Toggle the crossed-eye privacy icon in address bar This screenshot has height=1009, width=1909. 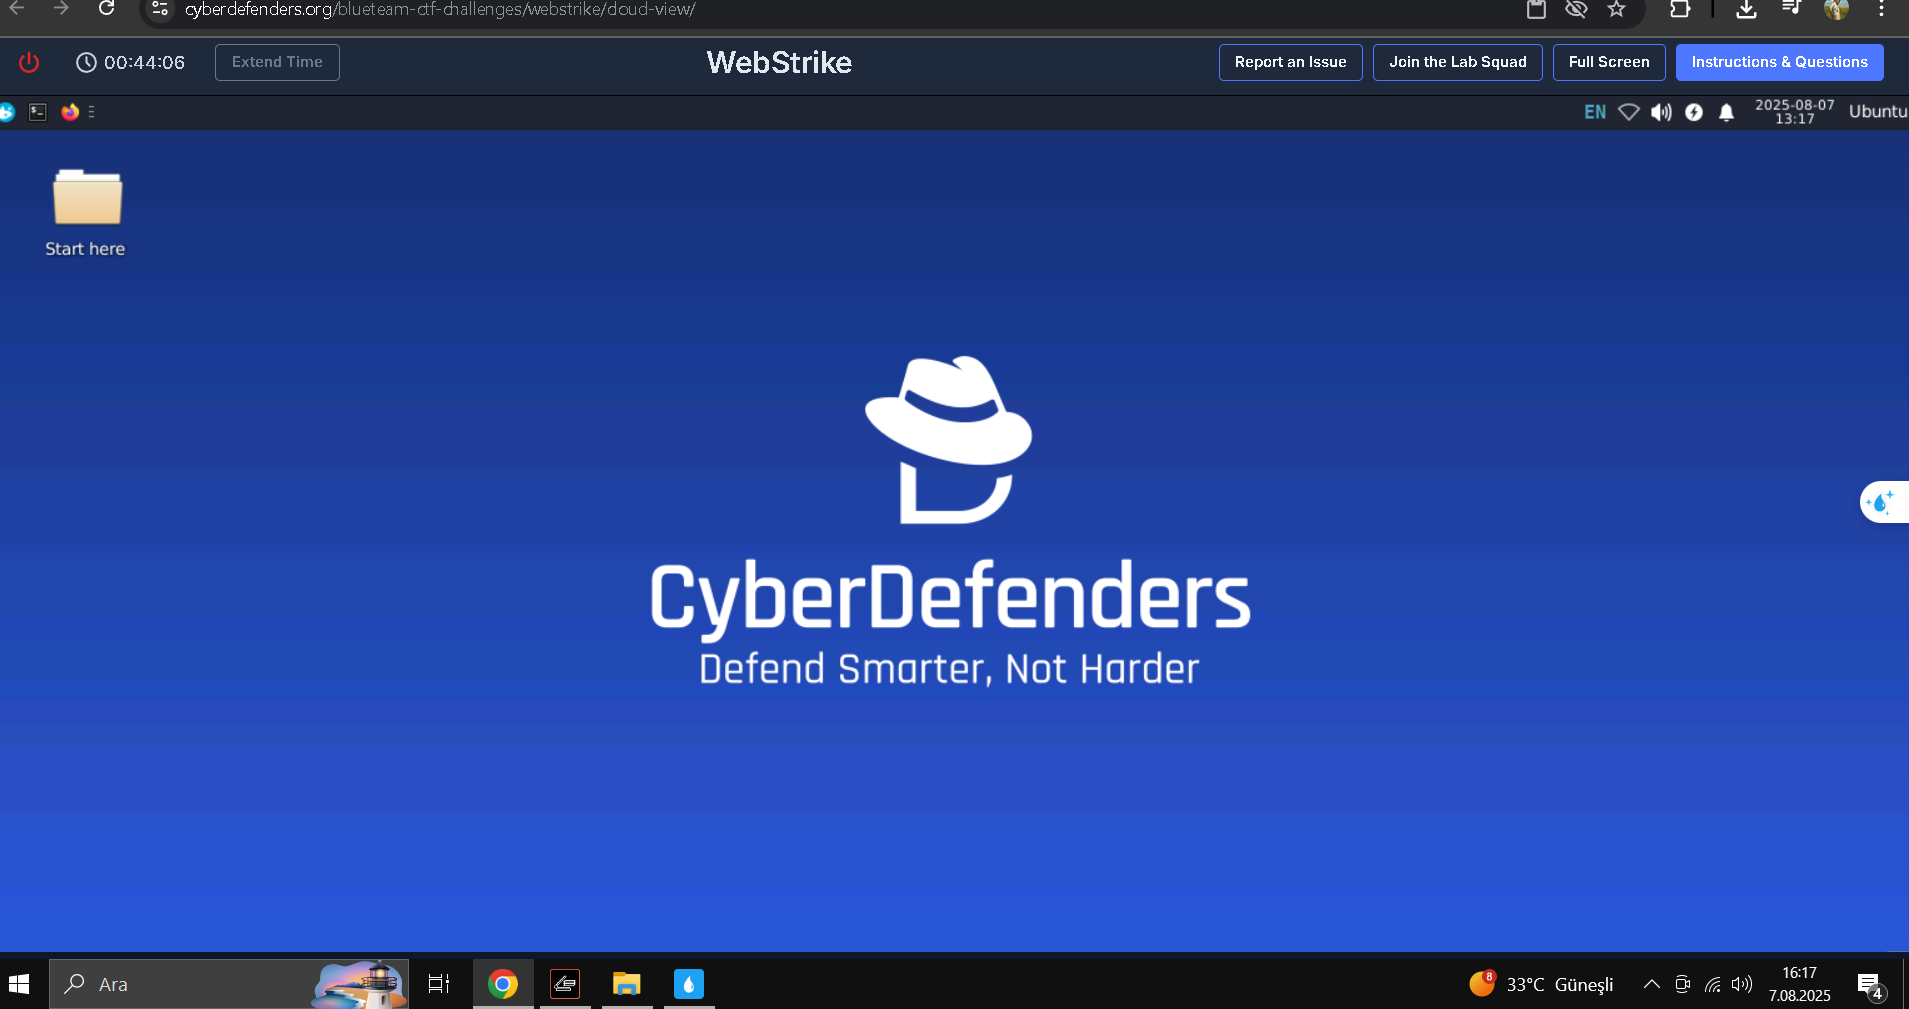click(1576, 9)
